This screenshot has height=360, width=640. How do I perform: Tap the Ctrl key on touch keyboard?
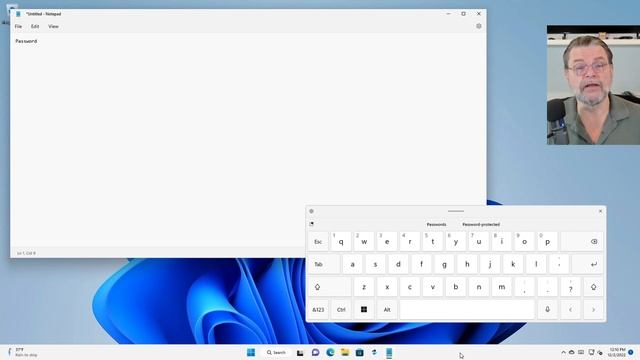point(341,310)
